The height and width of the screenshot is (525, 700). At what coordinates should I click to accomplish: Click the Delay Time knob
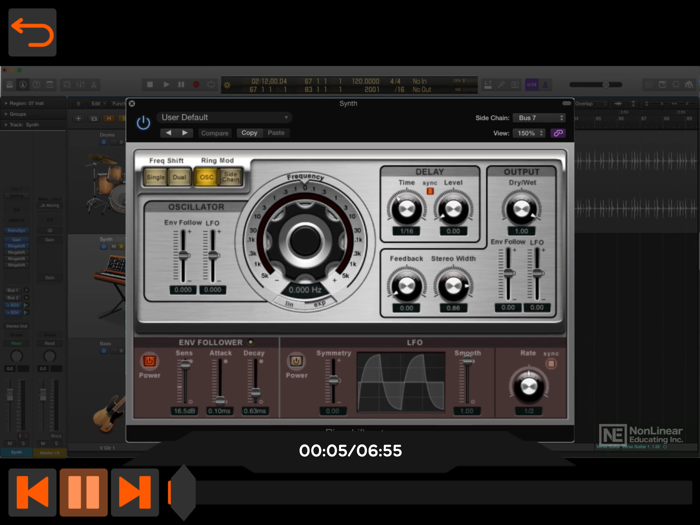[406, 208]
